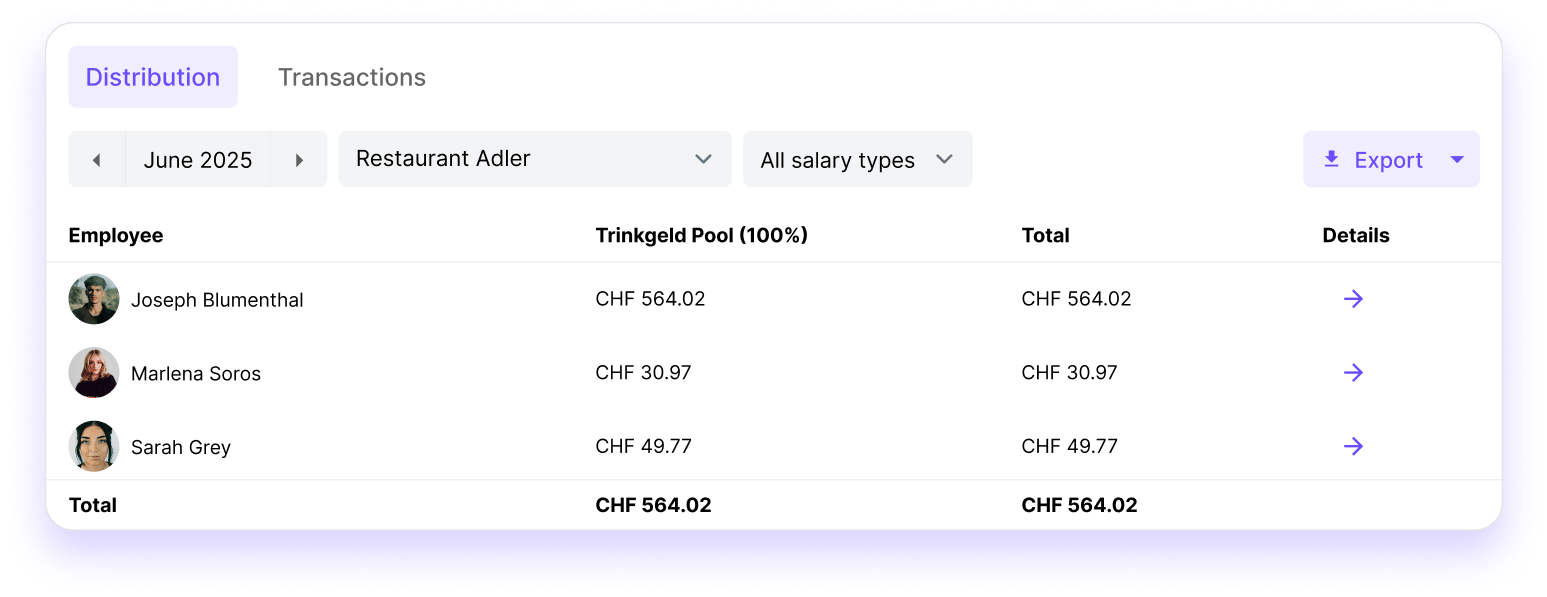This screenshot has width=1547, height=597.
Task: Open the All salary types filter
Action: point(857,159)
